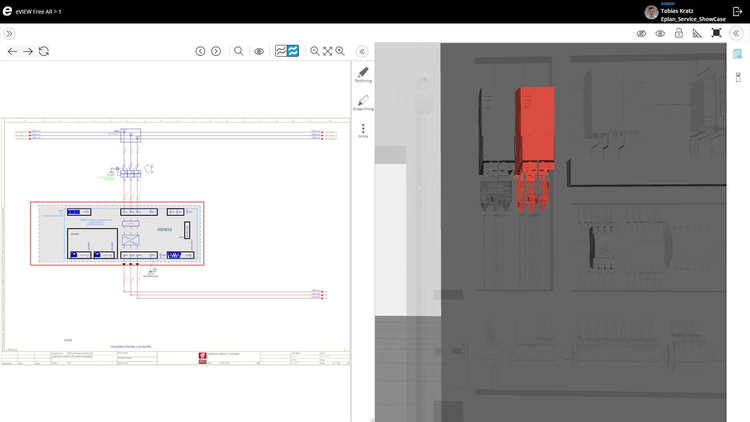Go forward with the right arrow
This screenshot has width=750, height=422.
(x=28, y=51)
